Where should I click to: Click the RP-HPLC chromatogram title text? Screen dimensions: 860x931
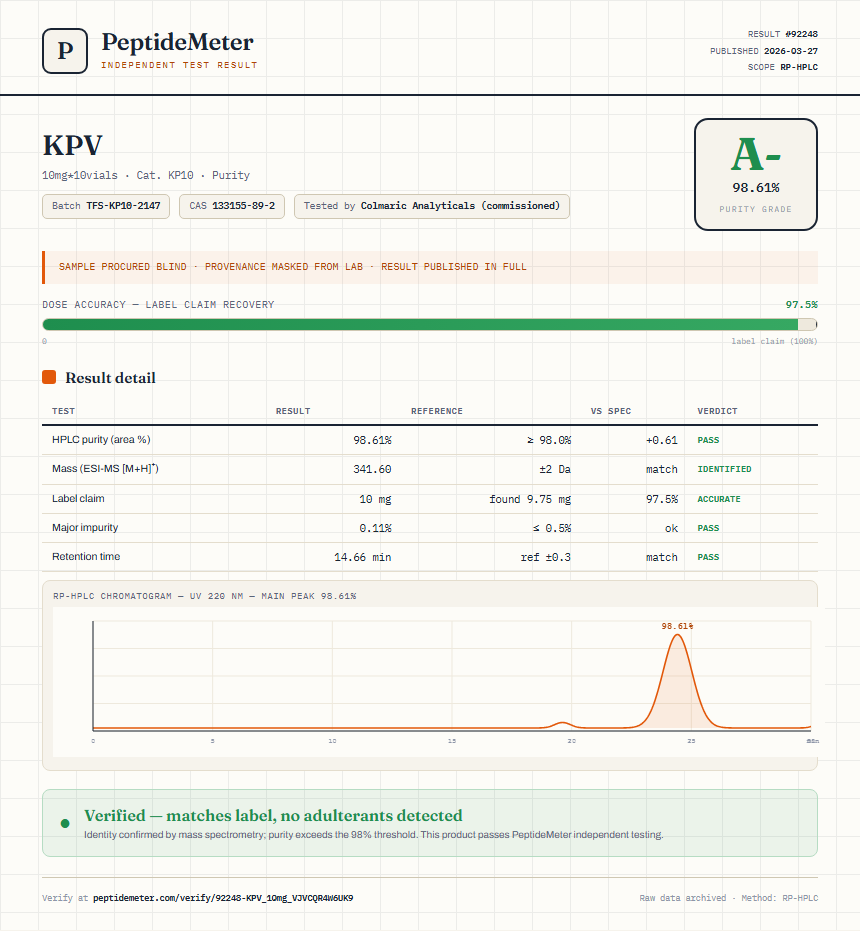click(204, 596)
